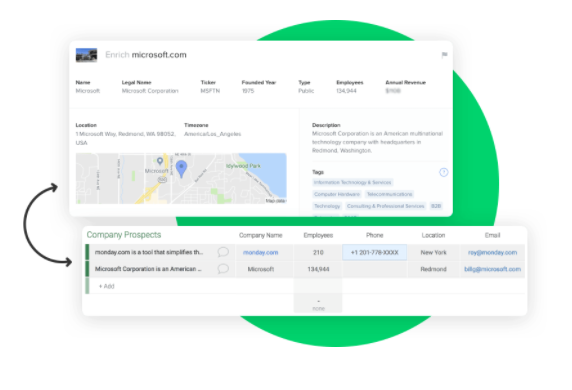Click the map at Idylwood Park label
572x390 pixels.
[243, 166]
